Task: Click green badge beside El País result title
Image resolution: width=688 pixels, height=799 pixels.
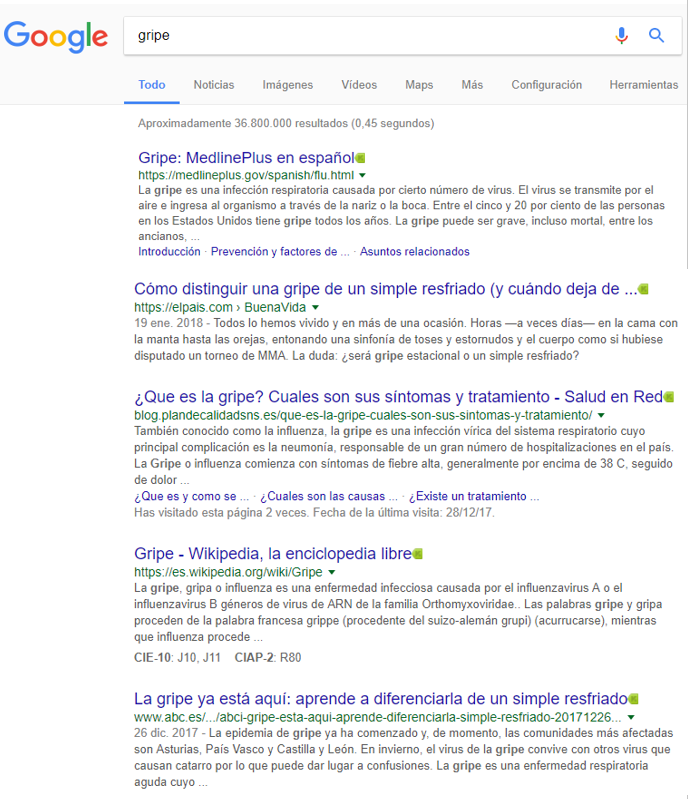Action: click(643, 289)
